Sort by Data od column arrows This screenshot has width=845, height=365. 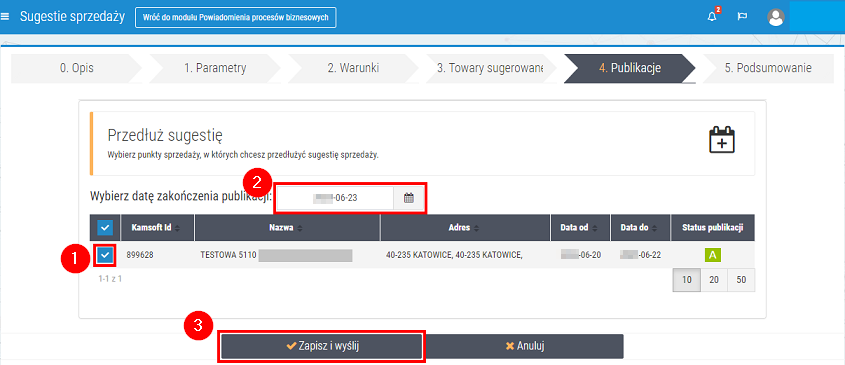[x=595, y=228]
